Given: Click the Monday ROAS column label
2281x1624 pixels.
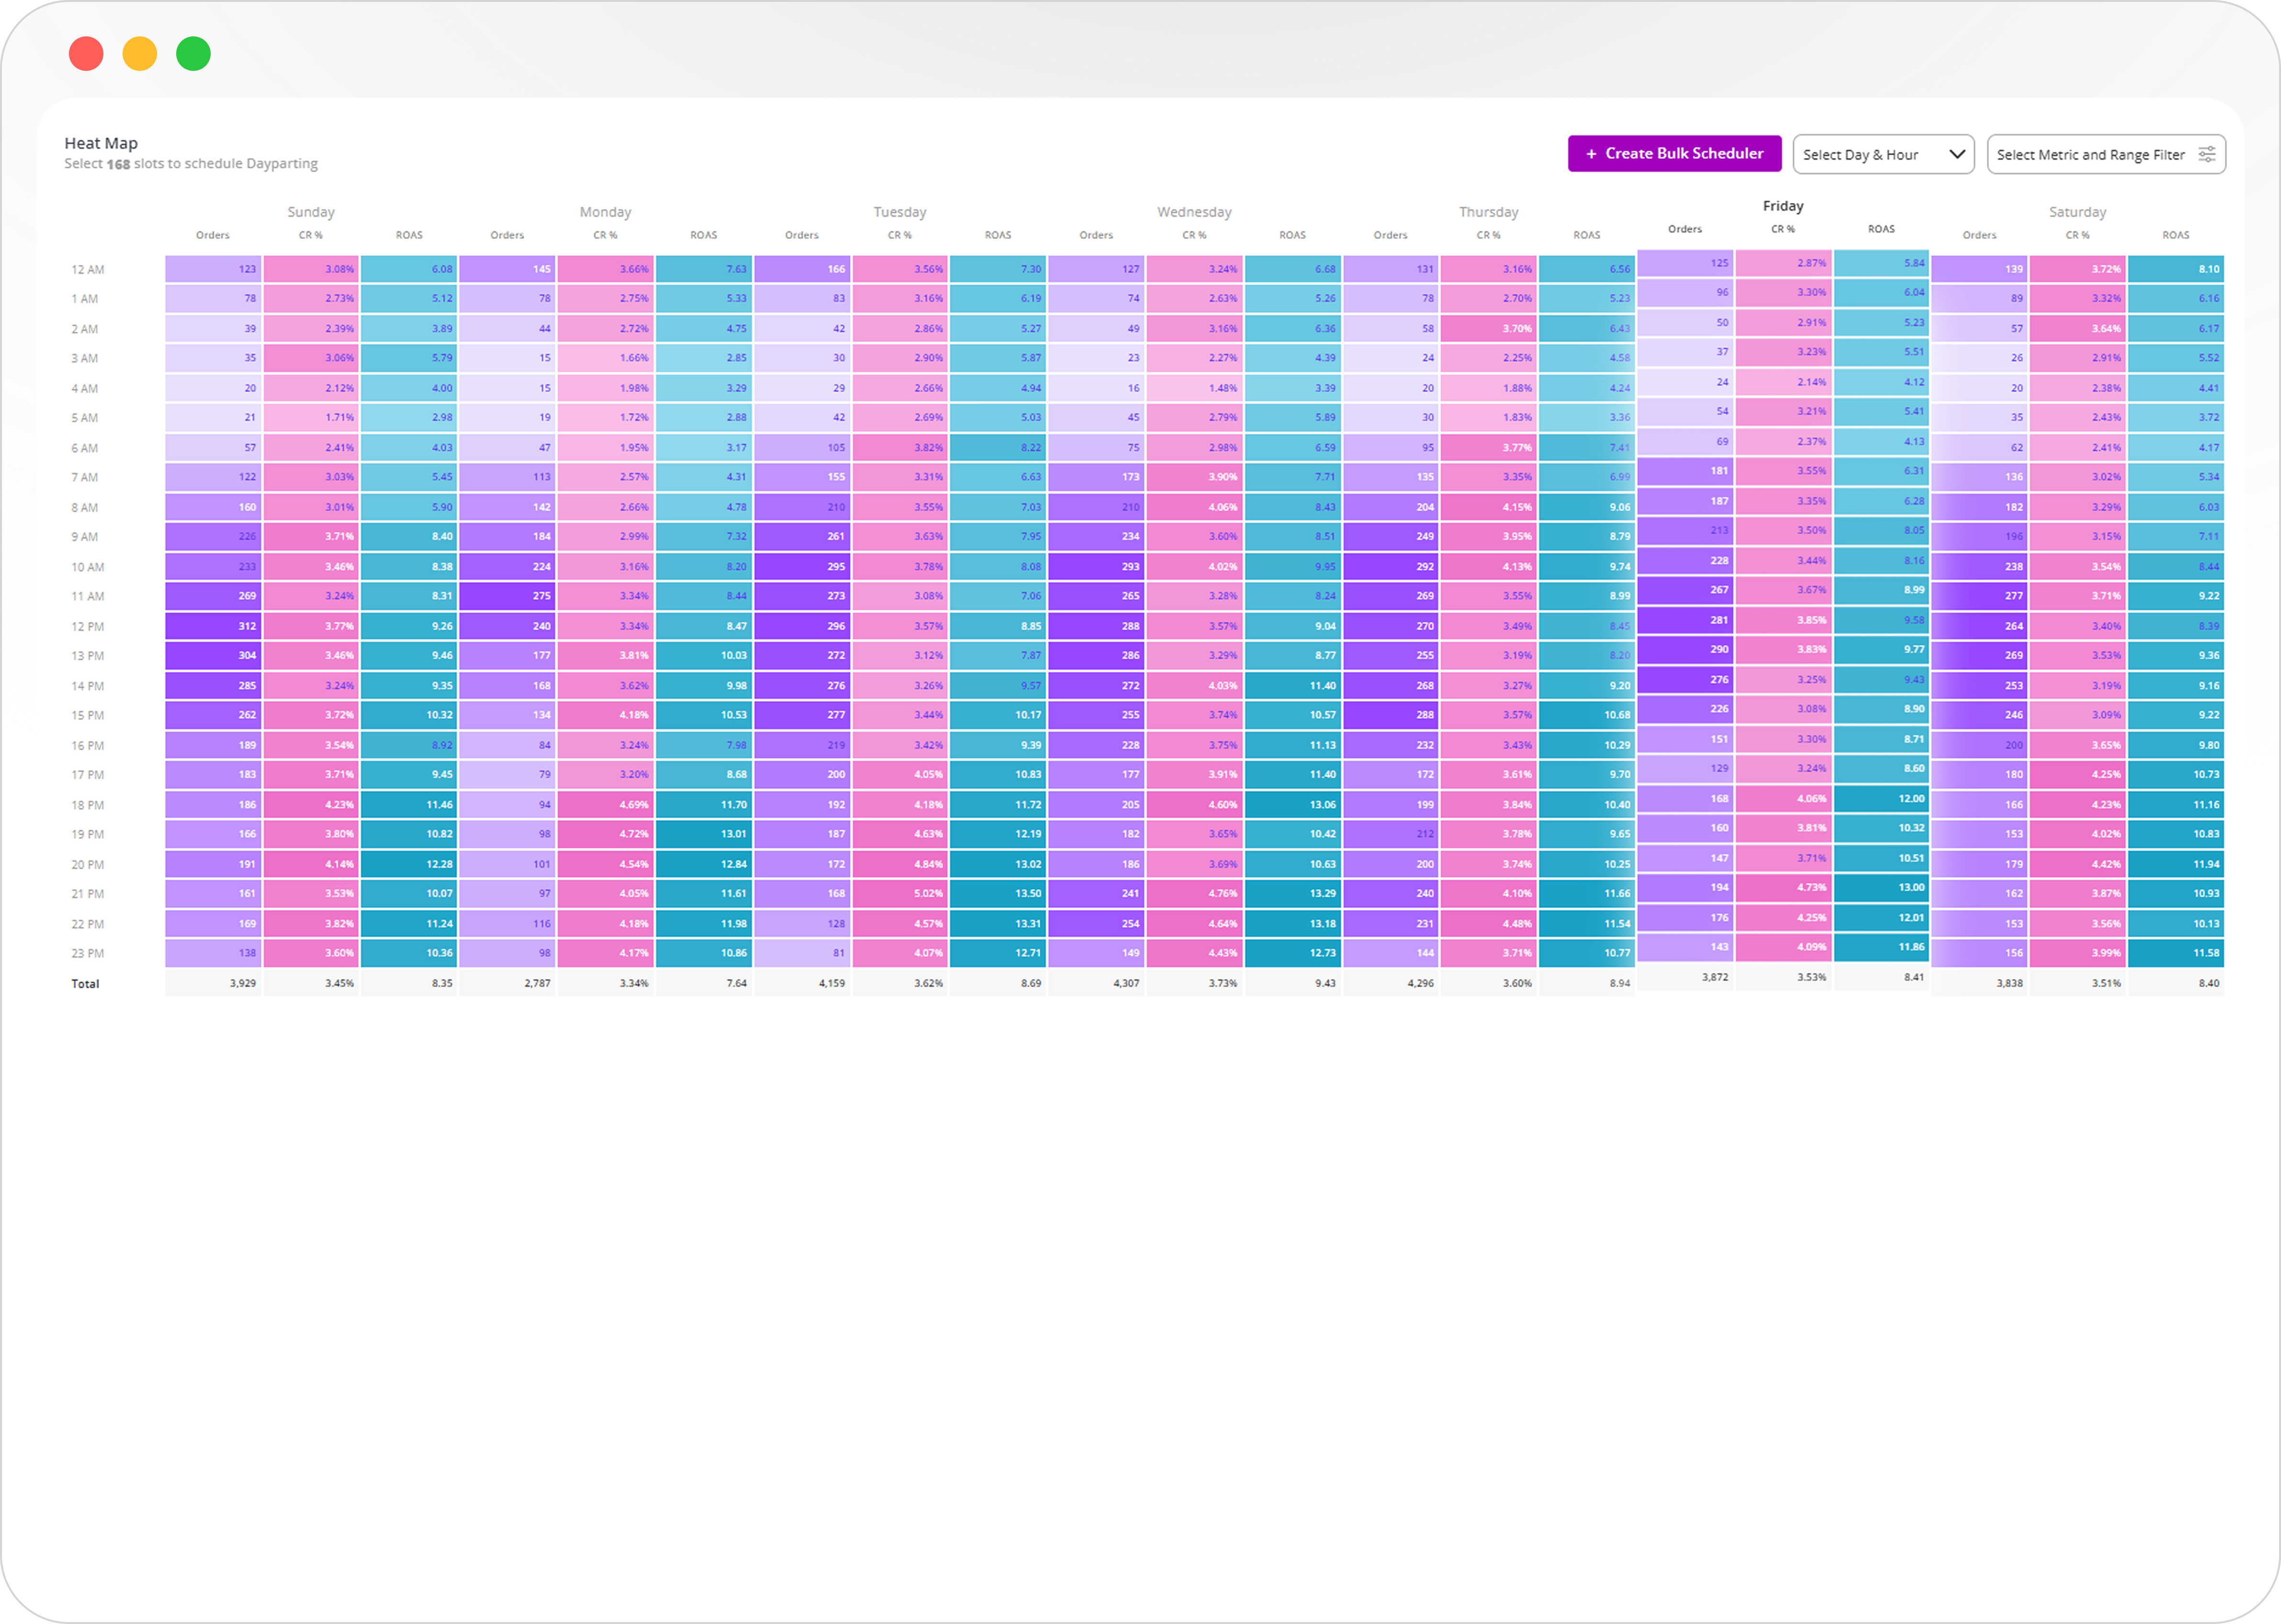Looking at the screenshot, I should pos(703,234).
